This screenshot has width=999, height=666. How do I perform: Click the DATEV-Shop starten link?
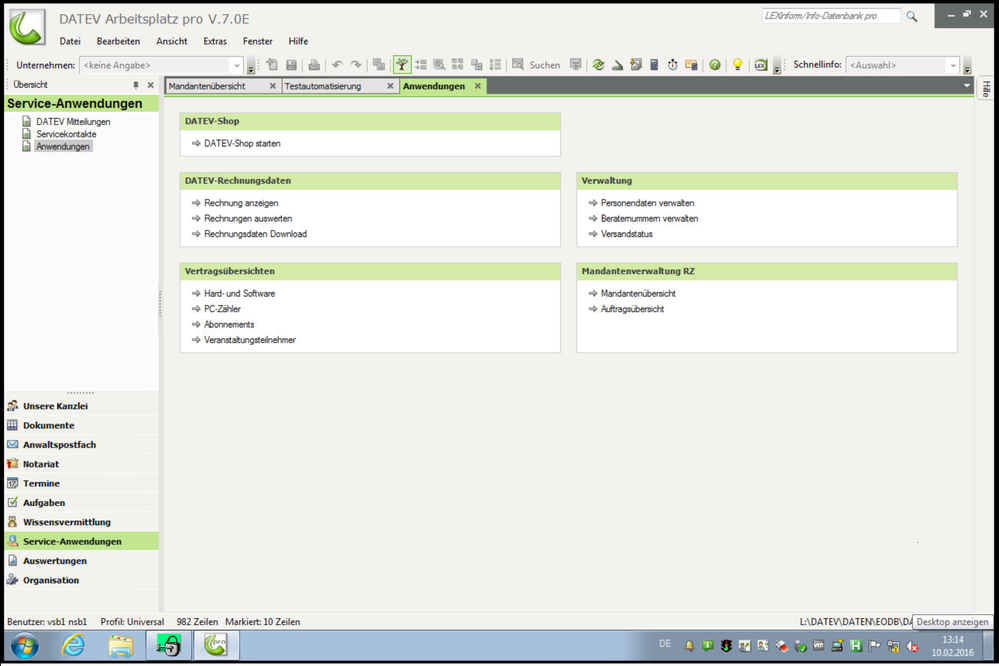(x=242, y=143)
